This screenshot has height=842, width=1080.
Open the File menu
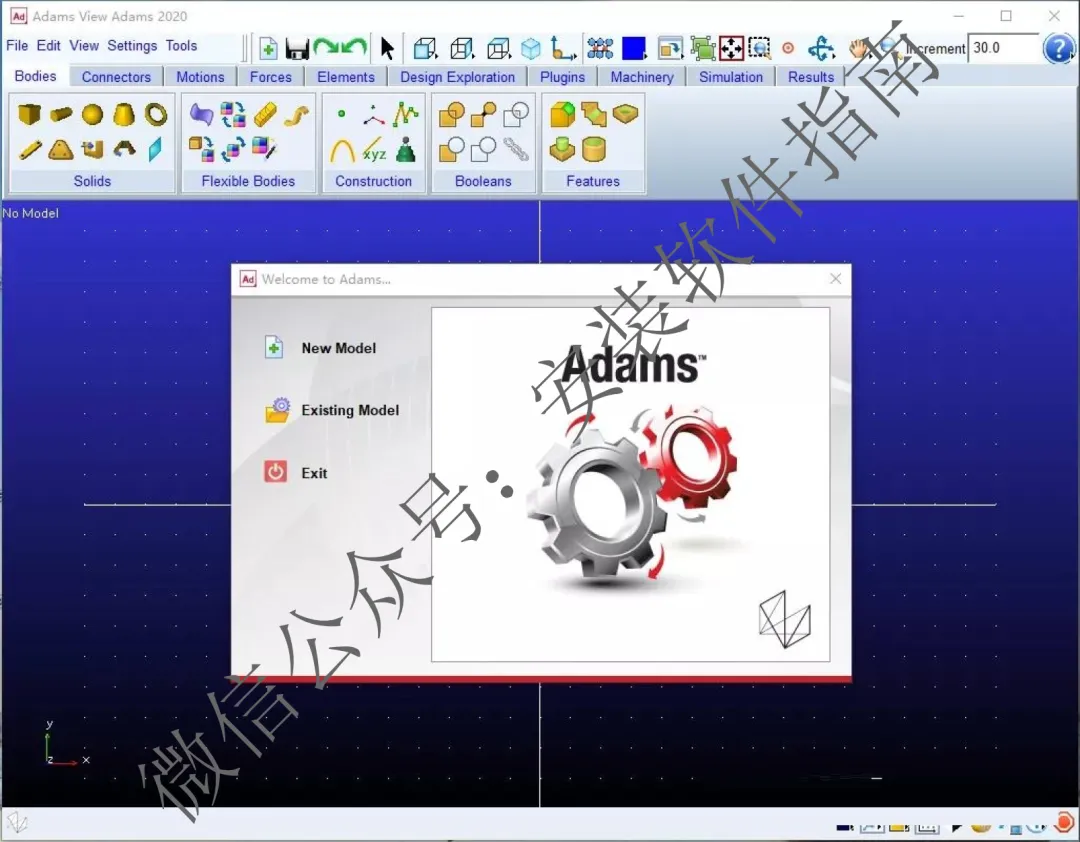[17, 45]
